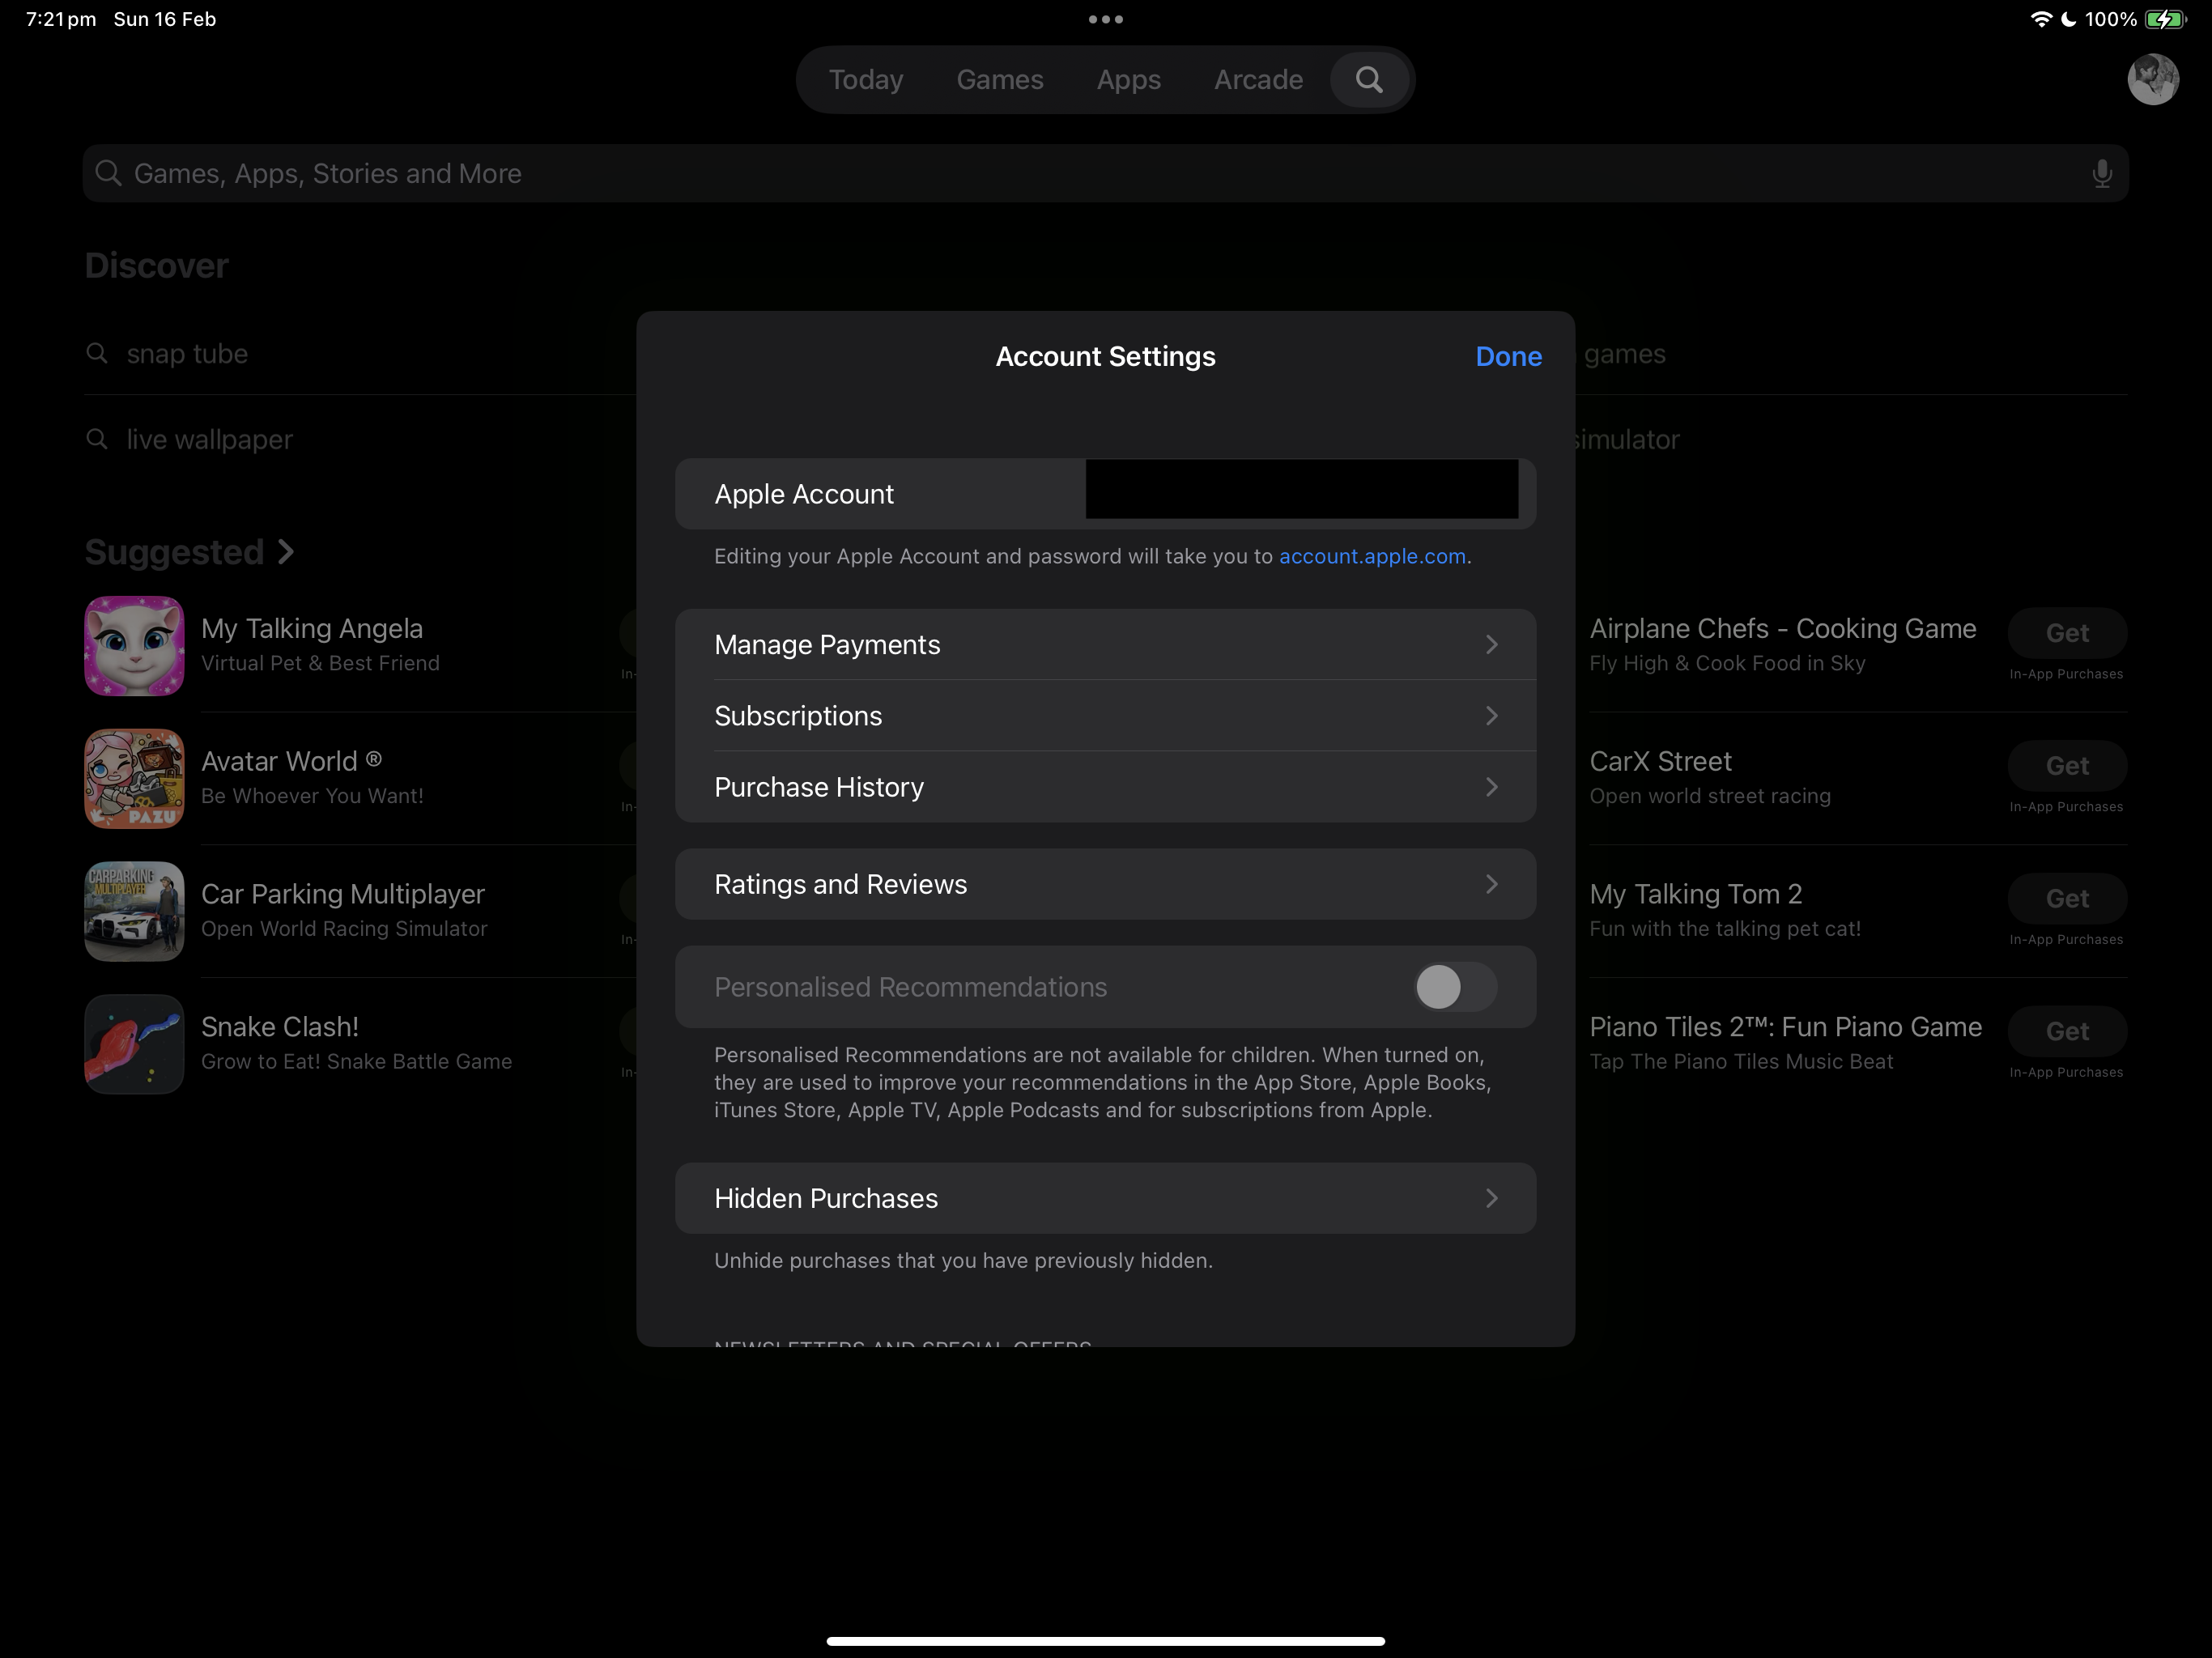Viewport: 2212px width, 1658px height.
Task: Get Airplane Chefs cooking game
Action: (x=2066, y=633)
